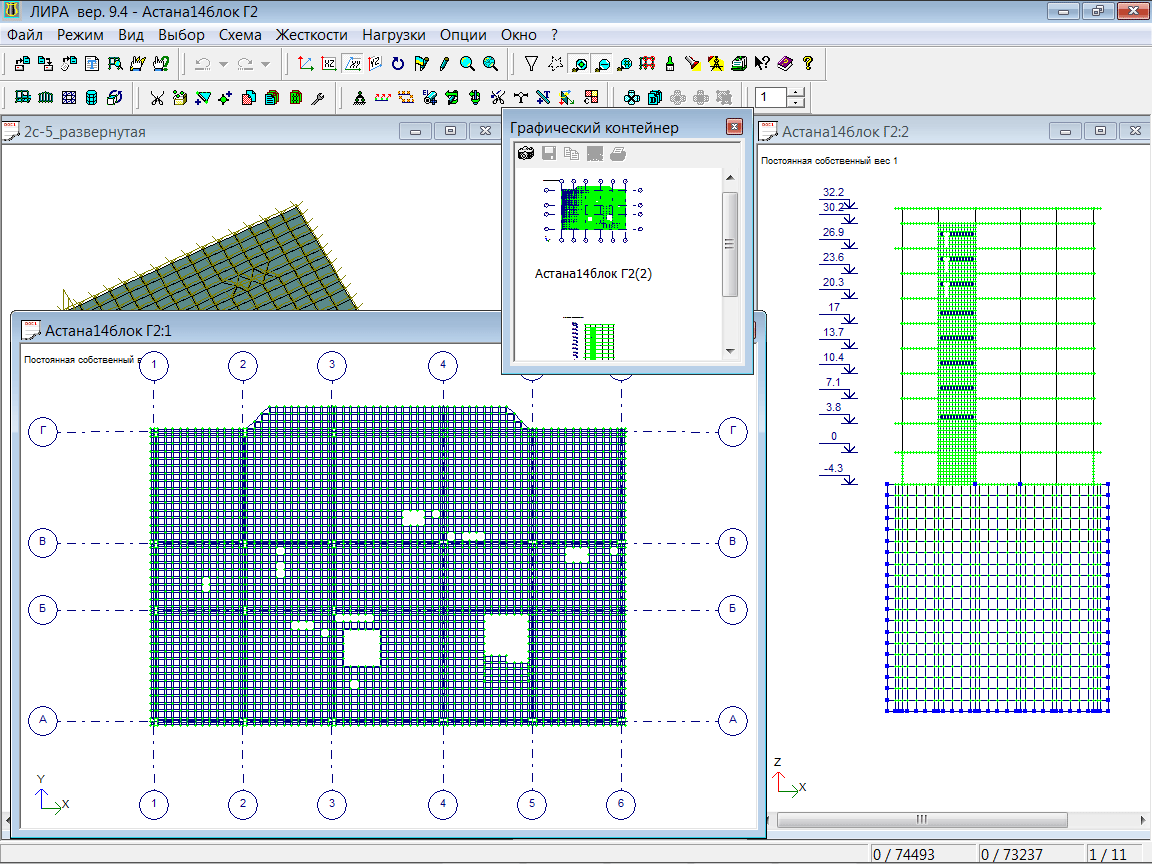Viewport: 1152px width, 864px height.
Task: Click the yellow question mark help icon
Action: (808, 64)
